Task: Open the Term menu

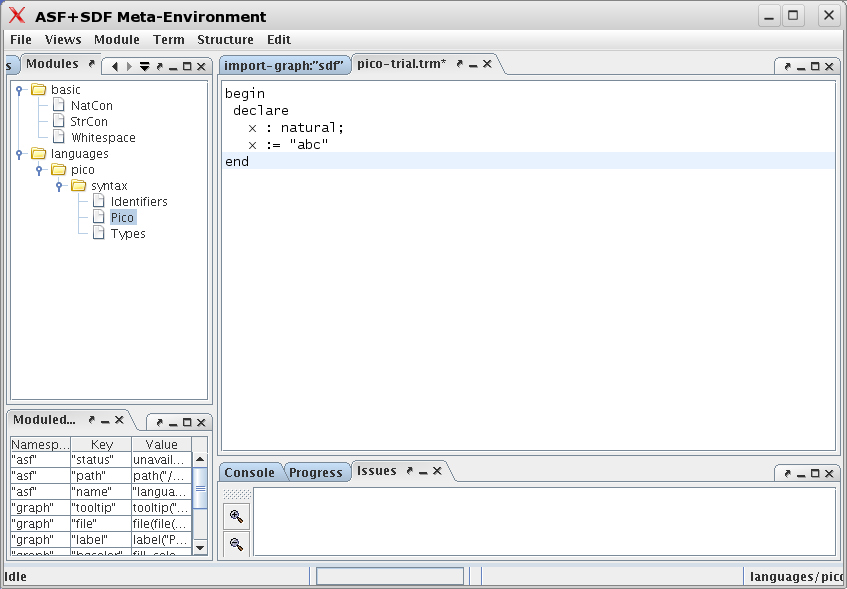Action: click(x=168, y=39)
